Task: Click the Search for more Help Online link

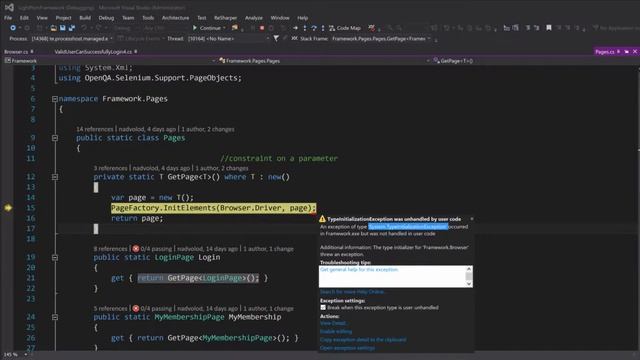Action: tap(352, 291)
